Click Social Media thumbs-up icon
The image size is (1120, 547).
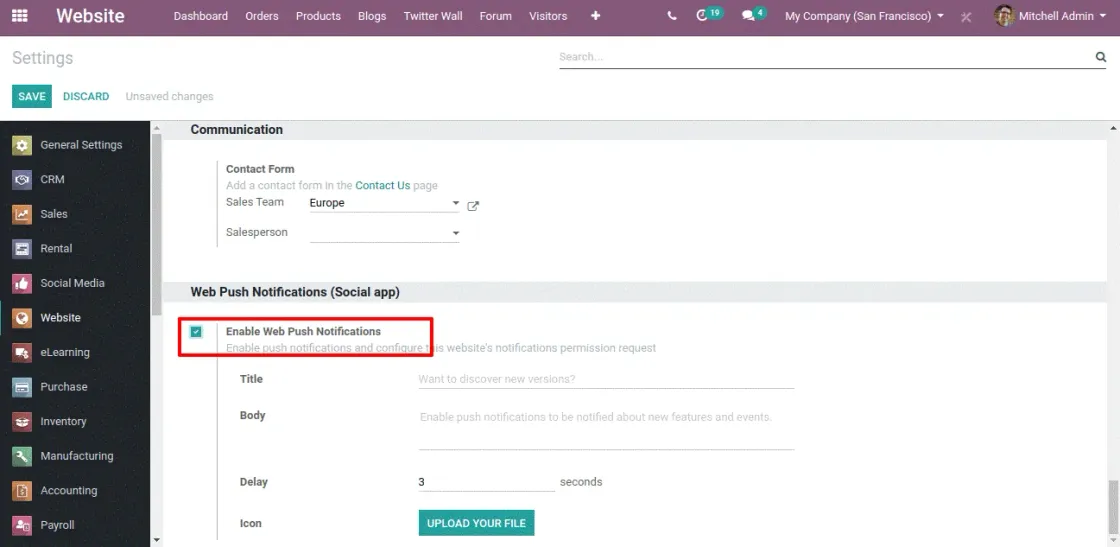[x=22, y=283]
